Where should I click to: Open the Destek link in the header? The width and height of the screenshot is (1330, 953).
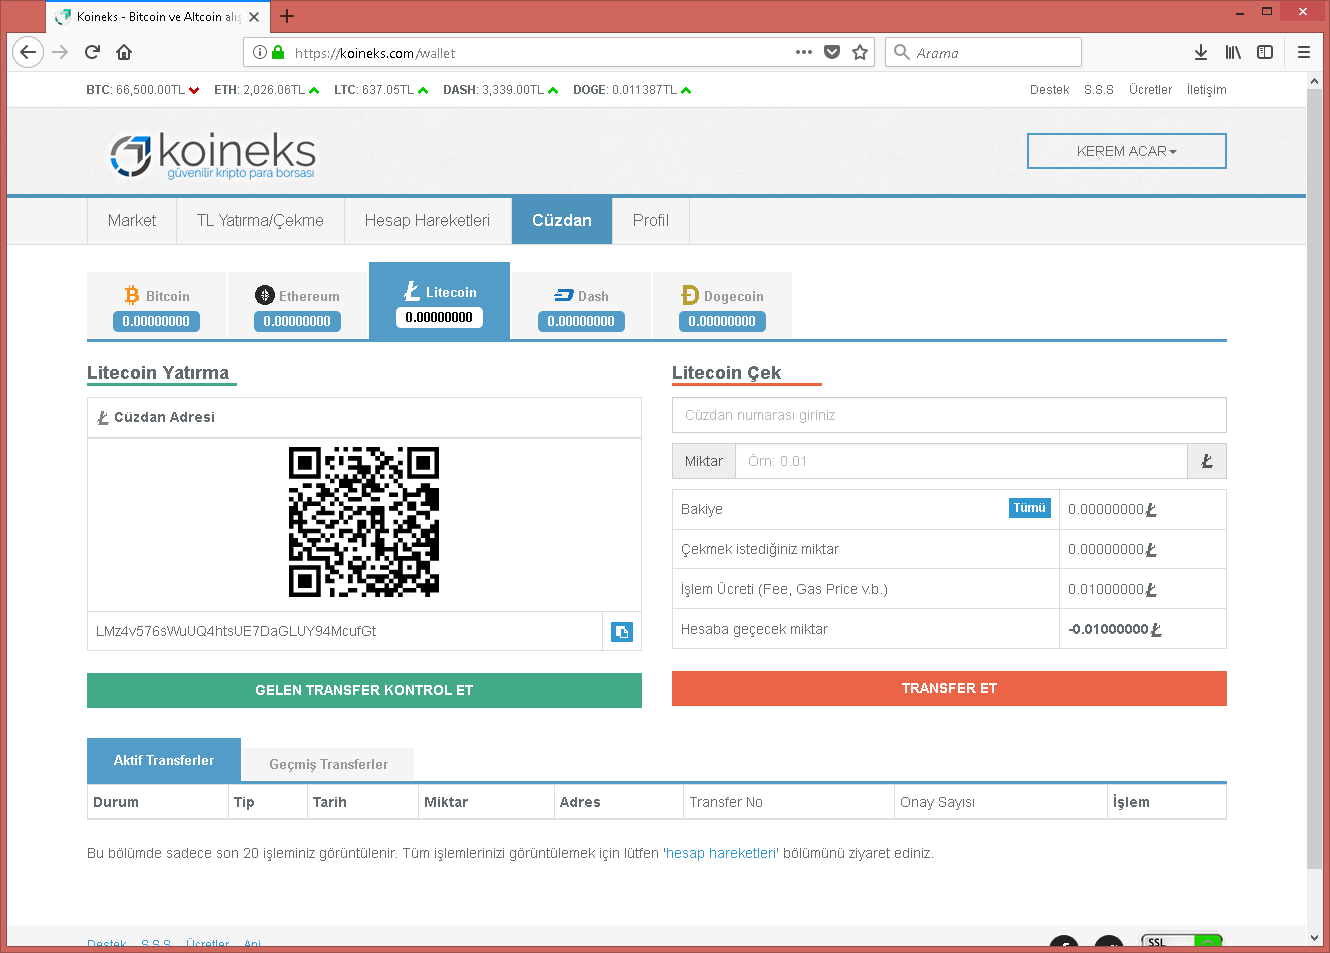[x=1049, y=90]
